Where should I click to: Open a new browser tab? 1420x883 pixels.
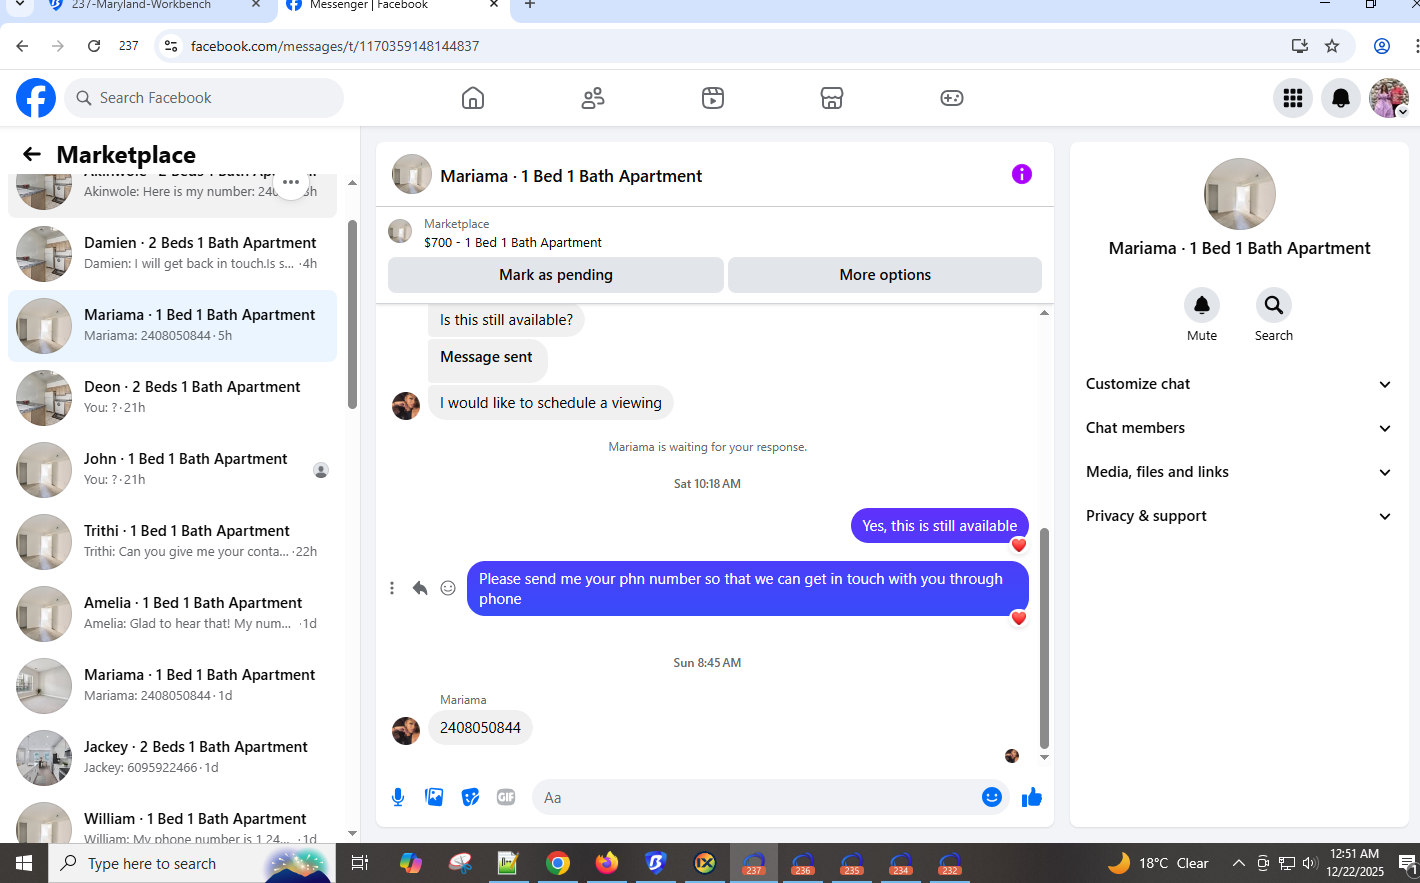pos(530,5)
